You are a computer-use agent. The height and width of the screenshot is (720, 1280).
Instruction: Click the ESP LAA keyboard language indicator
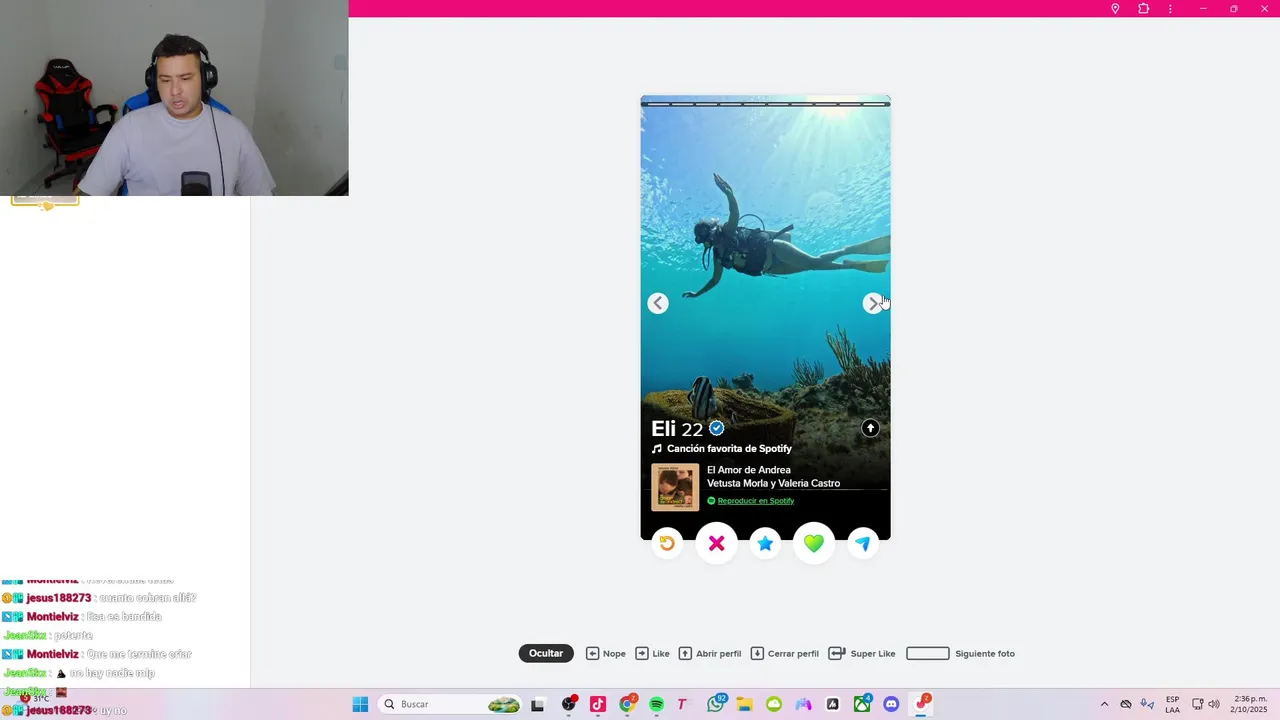(1172, 704)
